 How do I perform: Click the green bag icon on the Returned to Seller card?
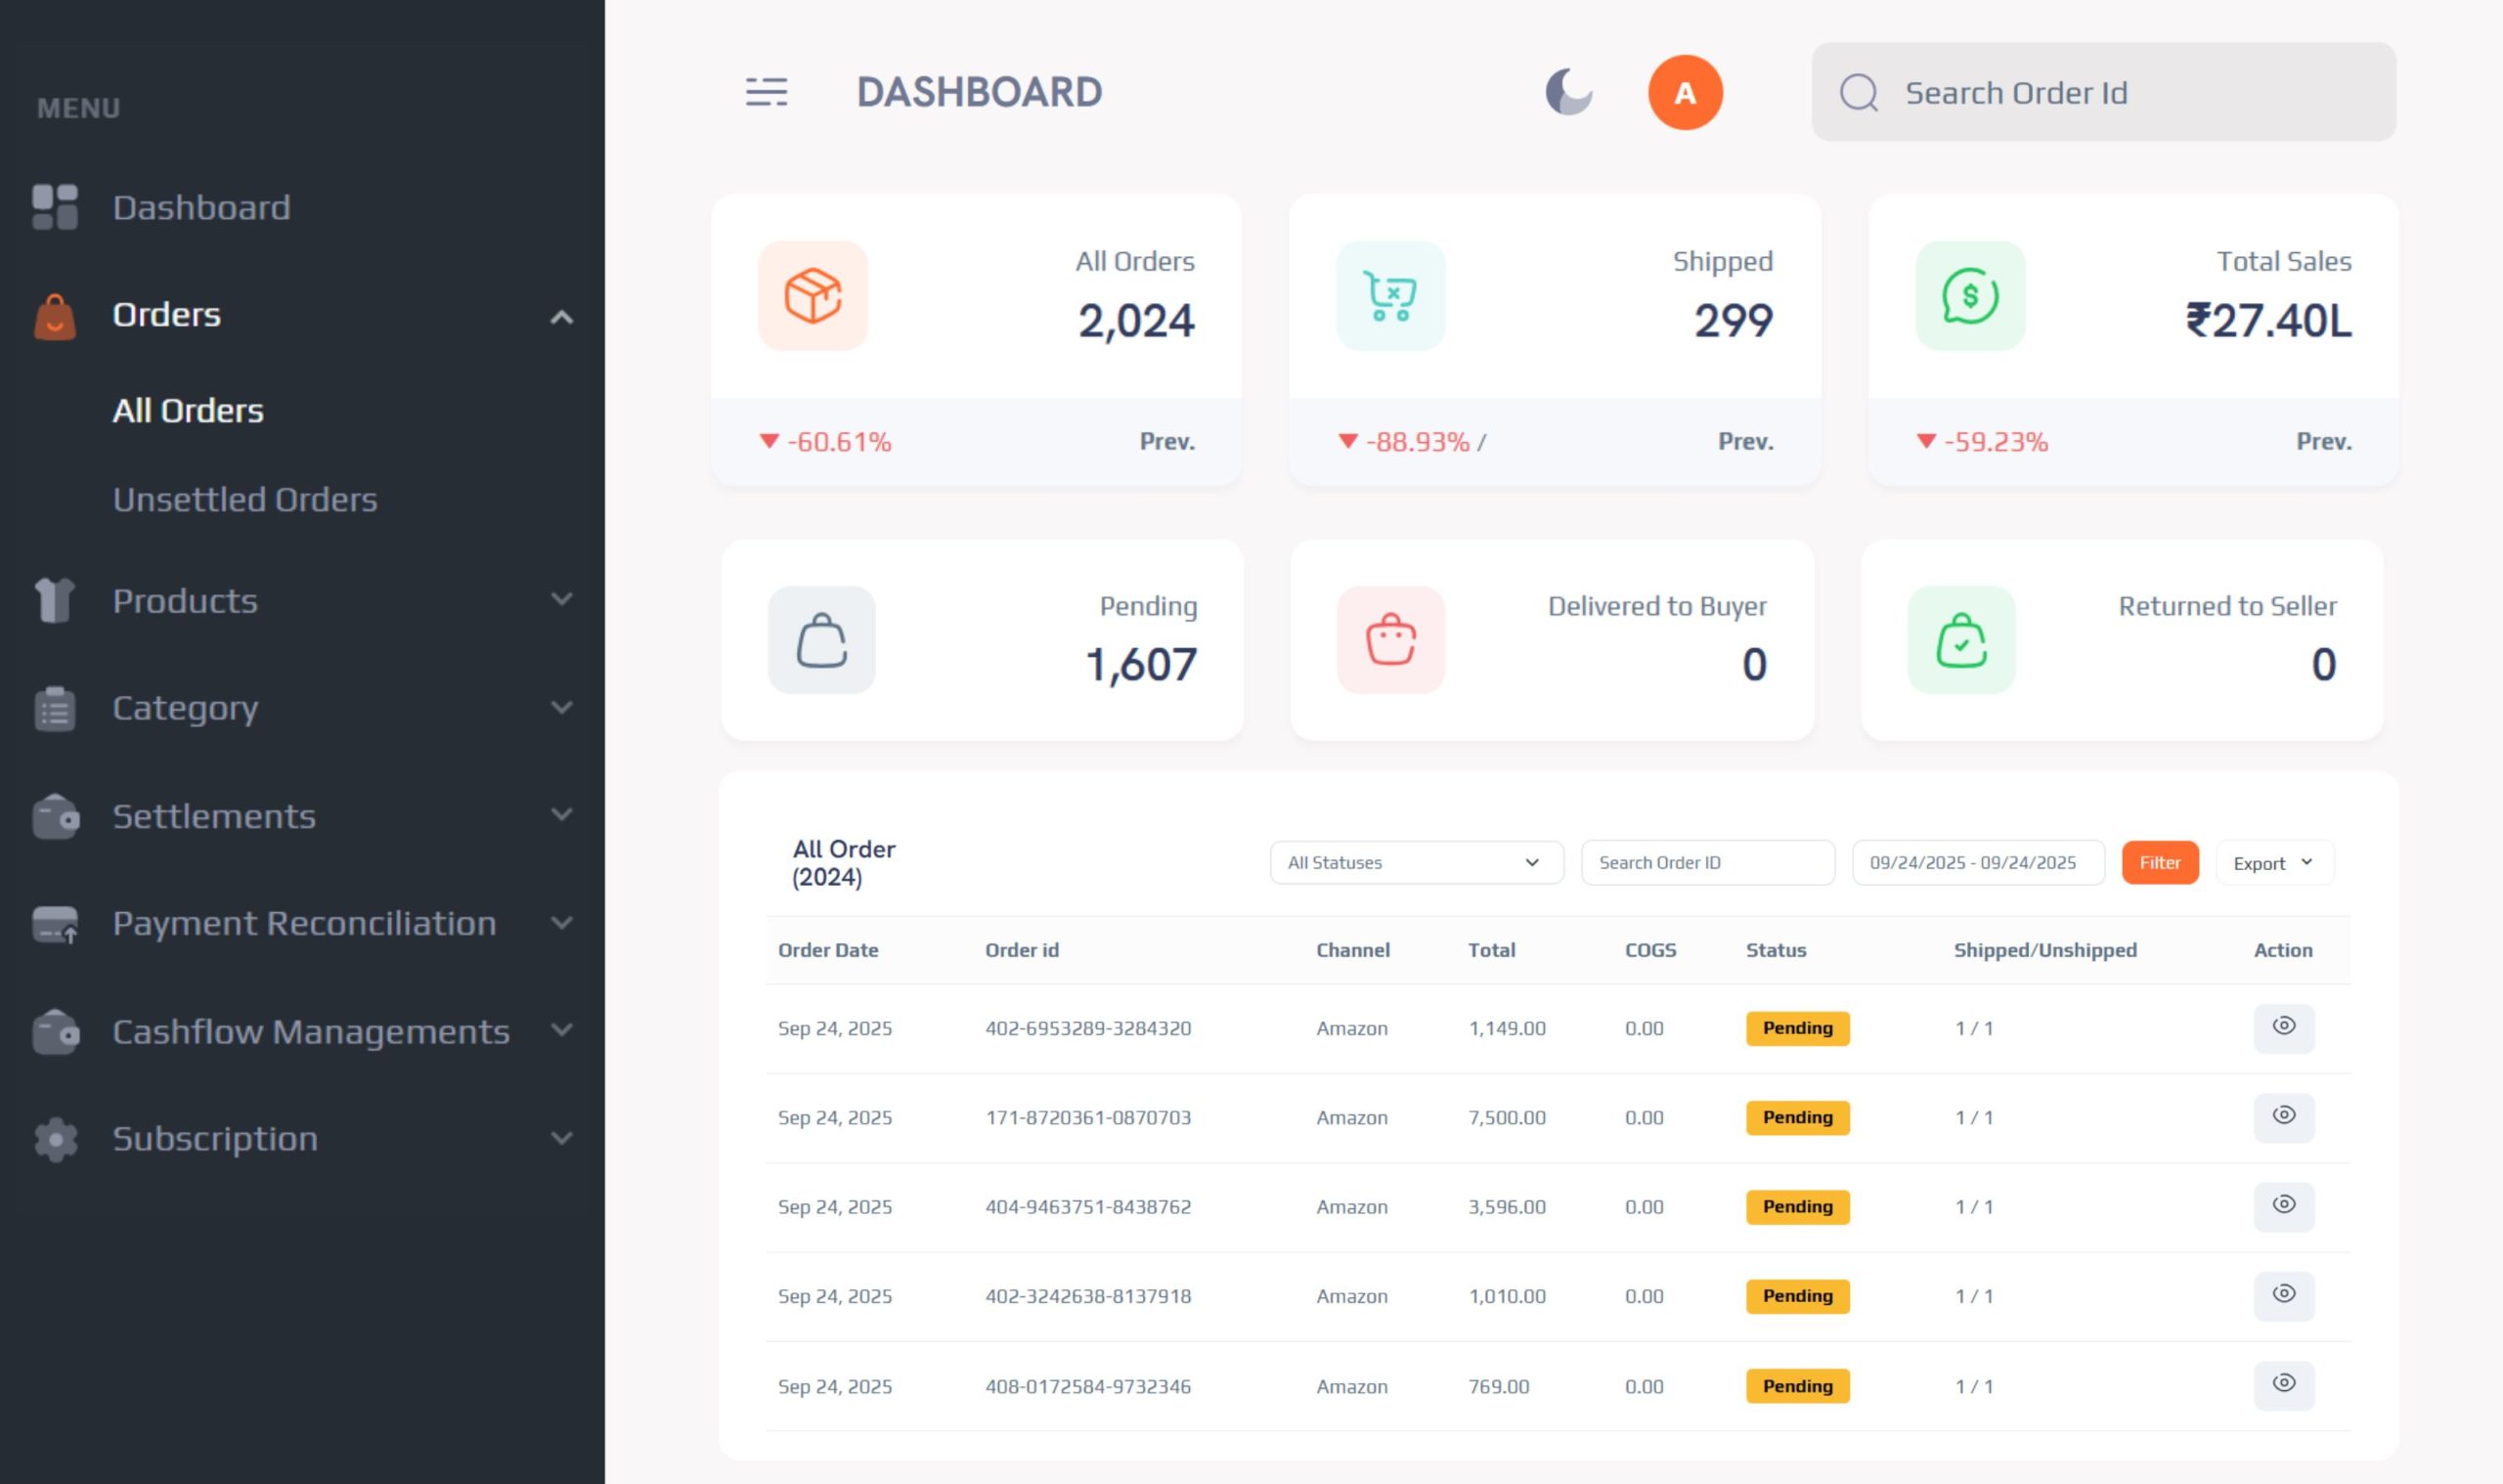click(1960, 640)
